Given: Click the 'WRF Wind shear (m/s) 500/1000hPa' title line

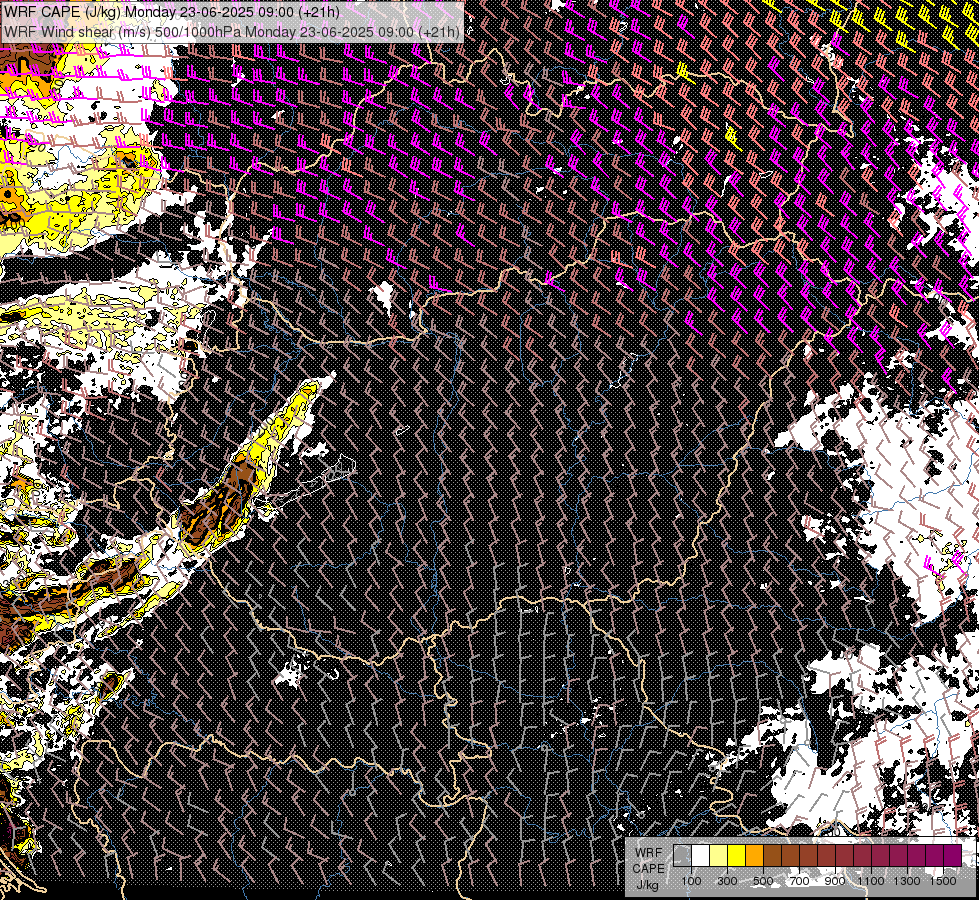Looking at the screenshot, I should [232, 31].
